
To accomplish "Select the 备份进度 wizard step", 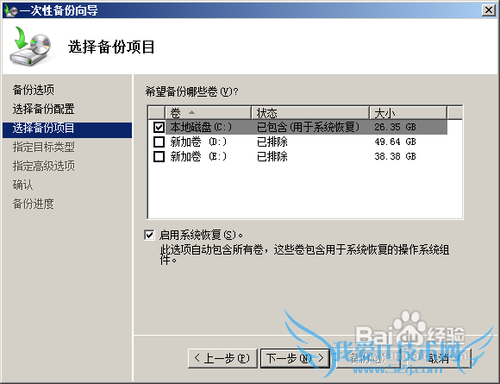I will point(33,204).
